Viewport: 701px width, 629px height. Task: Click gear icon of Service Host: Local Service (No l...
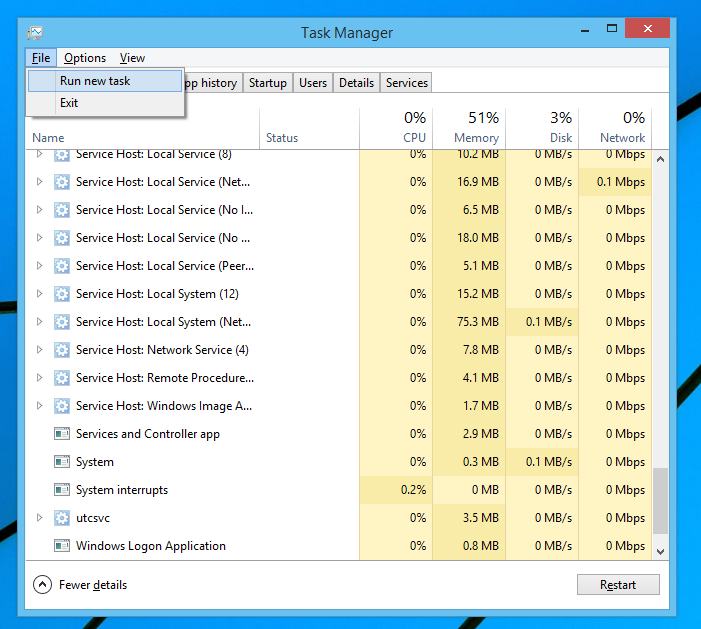pyautogui.click(x=62, y=210)
